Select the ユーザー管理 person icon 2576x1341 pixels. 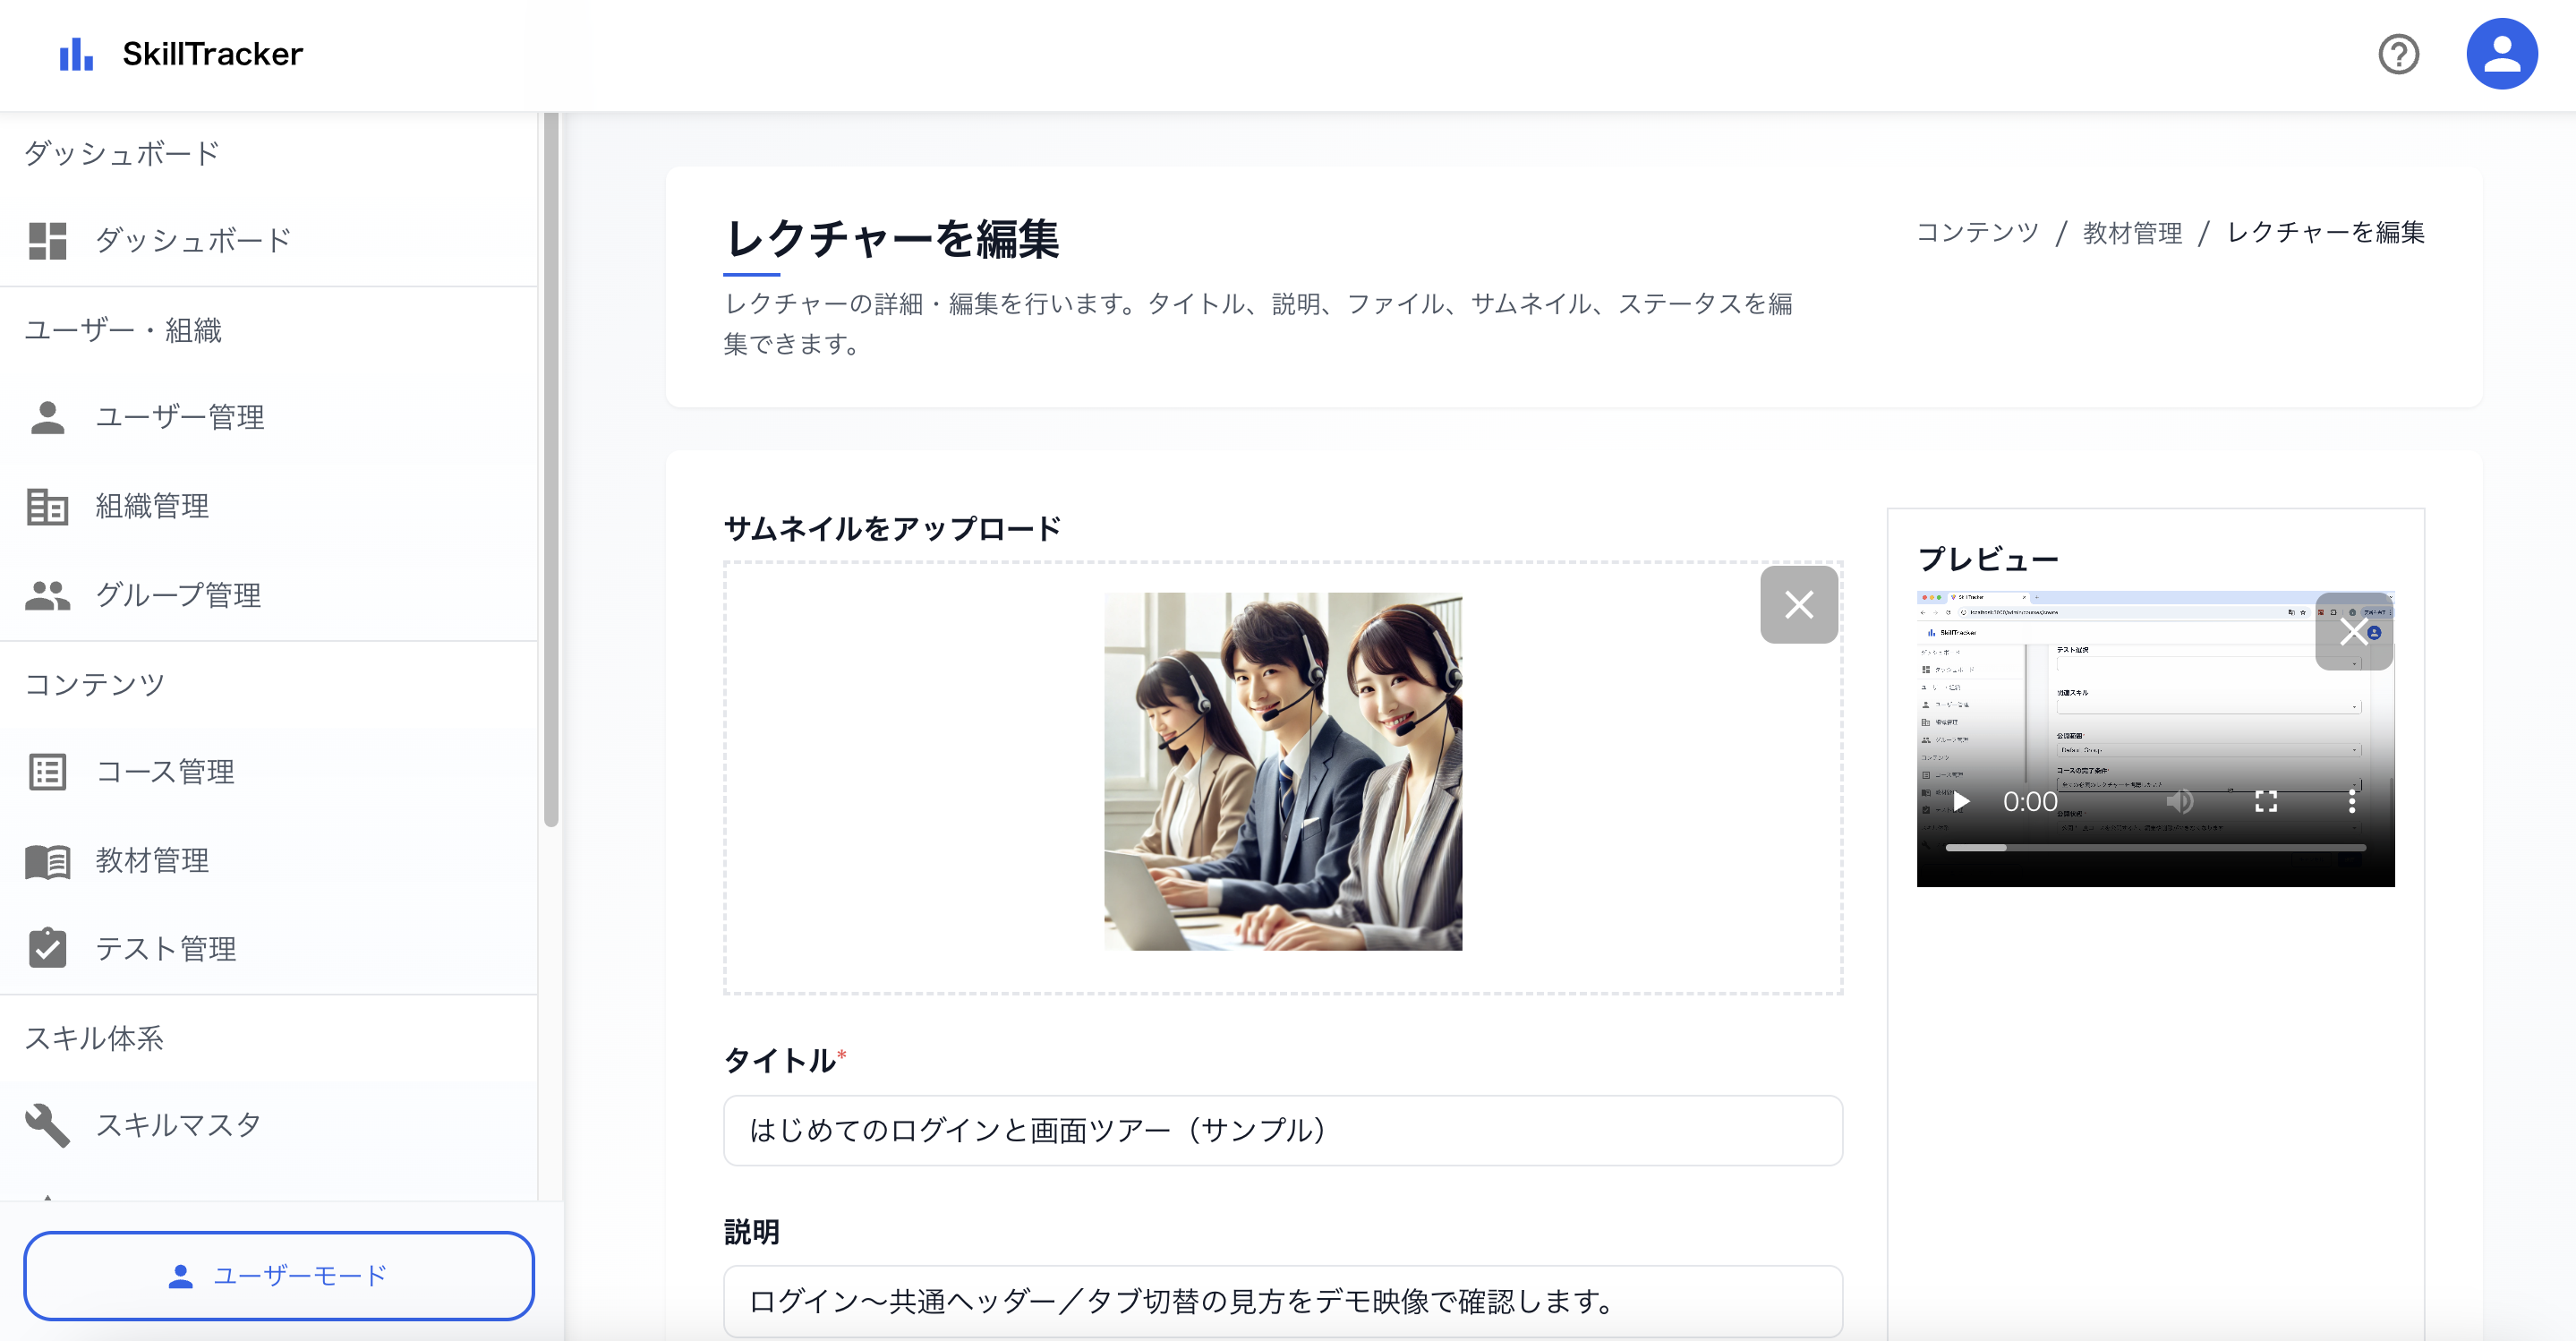point(47,418)
